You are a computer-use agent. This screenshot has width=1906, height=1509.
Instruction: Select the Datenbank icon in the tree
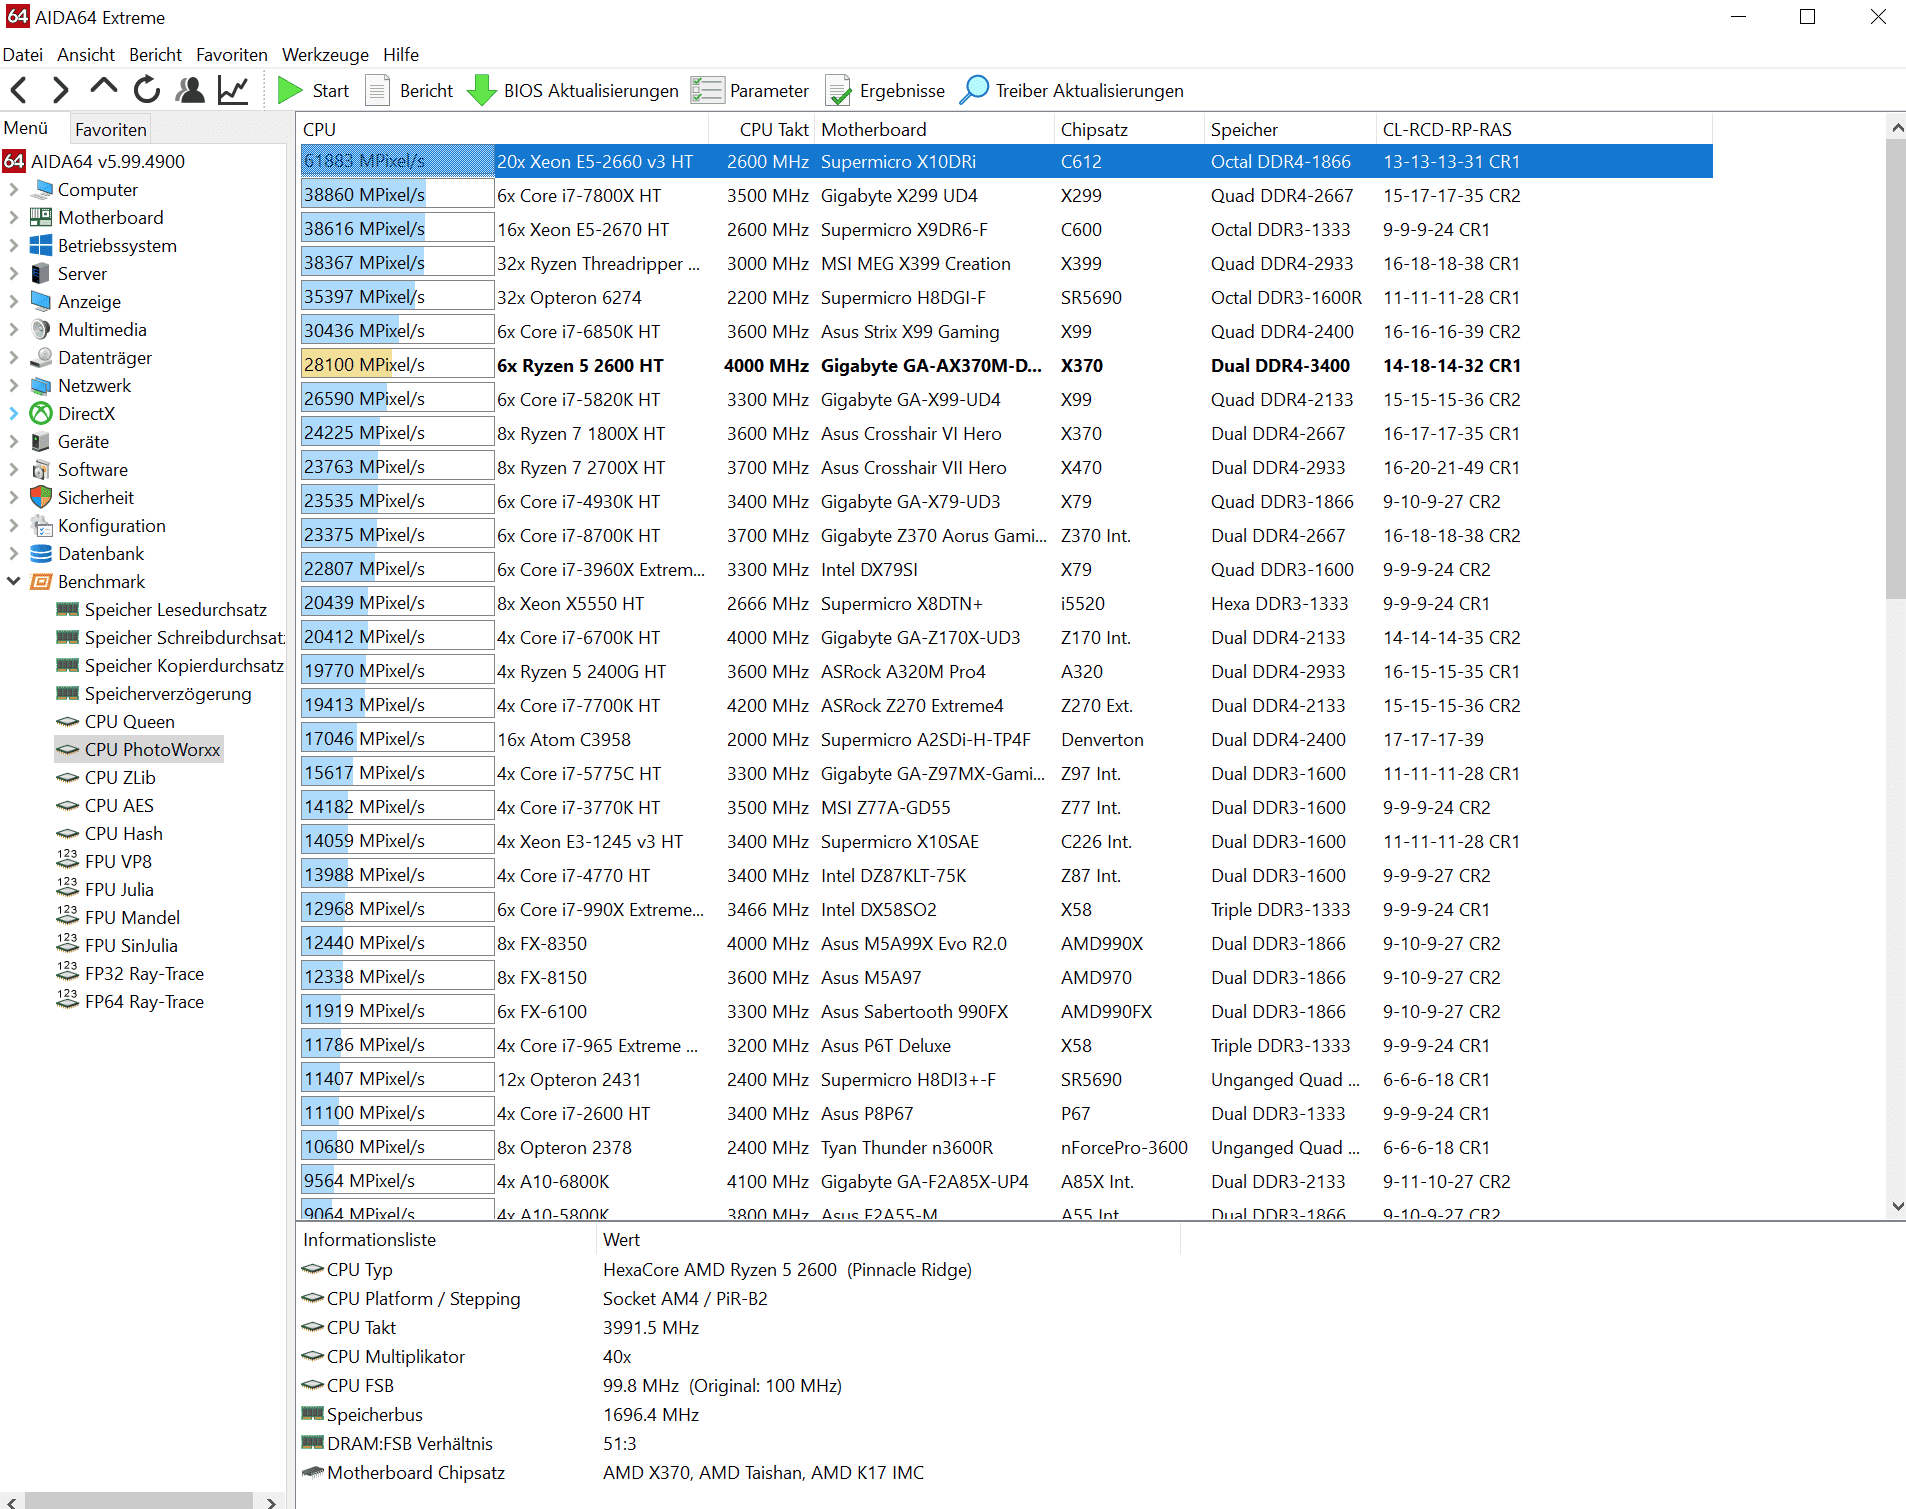click(x=41, y=553)
